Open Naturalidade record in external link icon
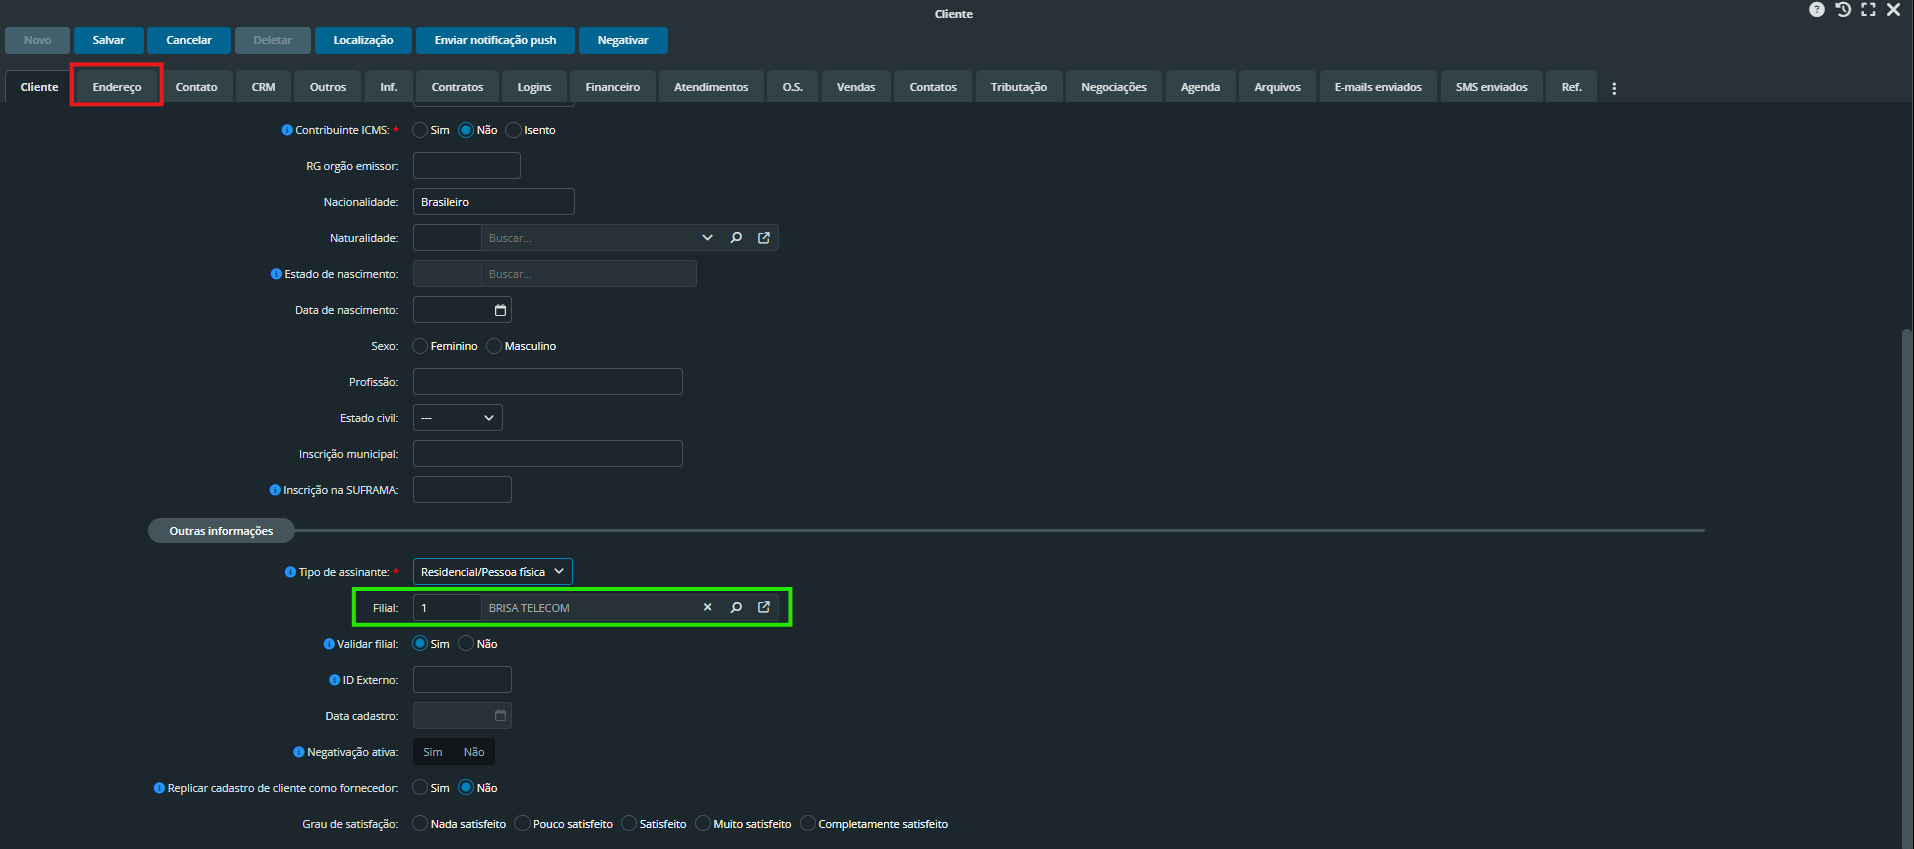Screen dimensions: 1914x849 pyautogui.click(x=764, y=238)
